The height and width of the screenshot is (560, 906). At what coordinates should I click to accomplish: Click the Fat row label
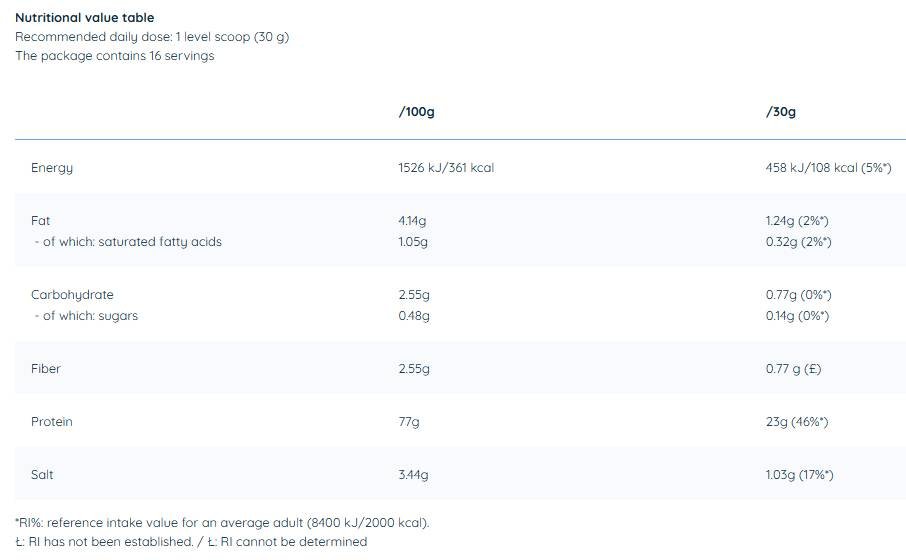(x=40, y=221)
